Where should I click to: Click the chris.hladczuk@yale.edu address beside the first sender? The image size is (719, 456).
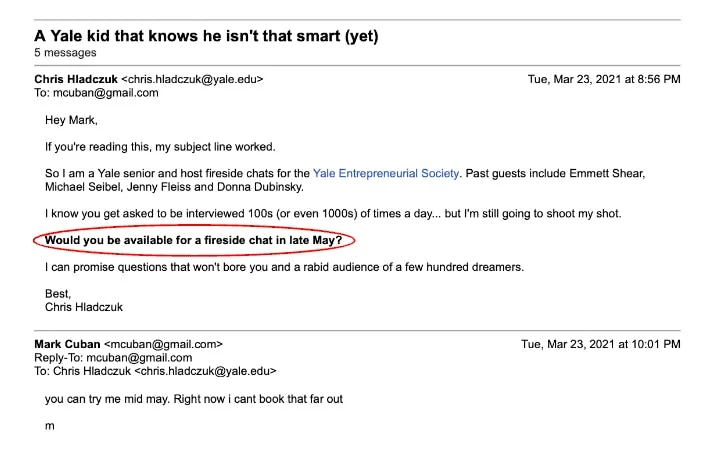click(x=192, y=79)
